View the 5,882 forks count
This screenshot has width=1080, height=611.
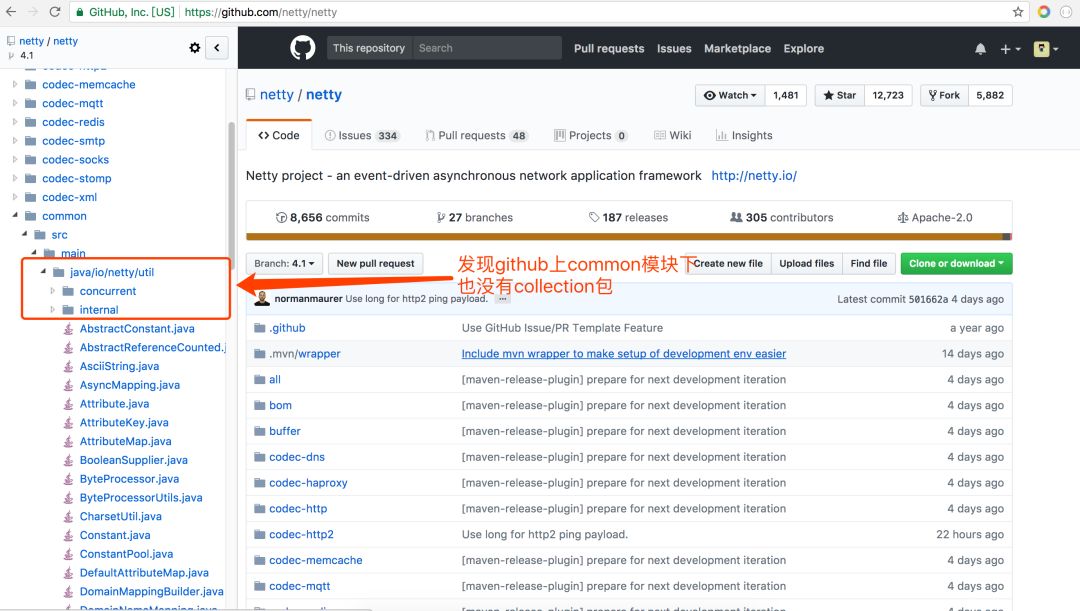[x=990, y=95]
